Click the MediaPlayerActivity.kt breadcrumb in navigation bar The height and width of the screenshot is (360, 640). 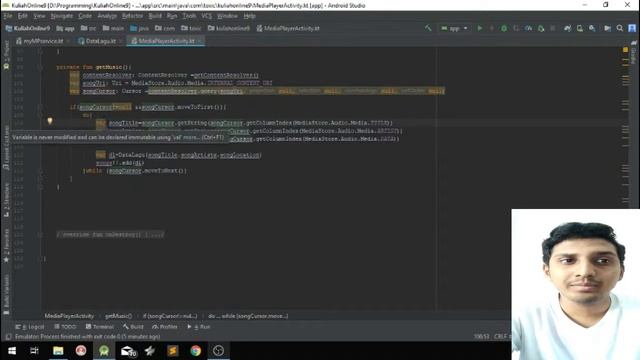[288, 28]
